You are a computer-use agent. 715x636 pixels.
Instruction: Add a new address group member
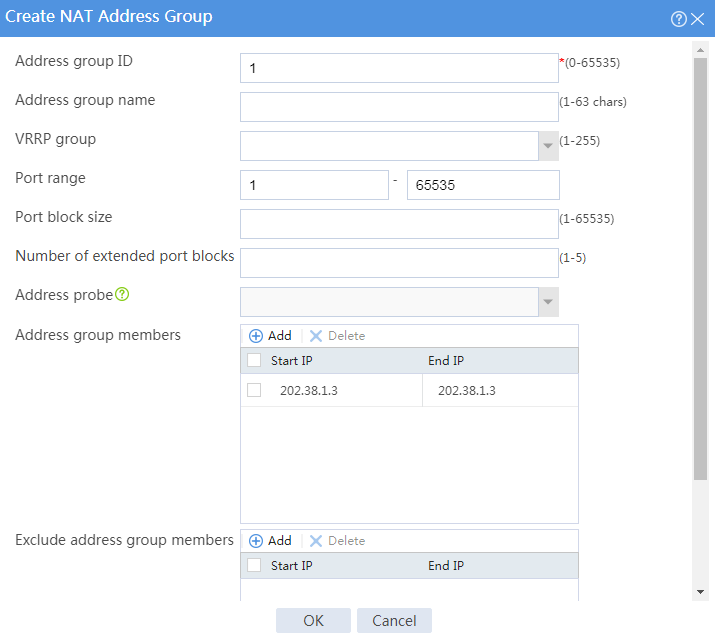point(270,336)
